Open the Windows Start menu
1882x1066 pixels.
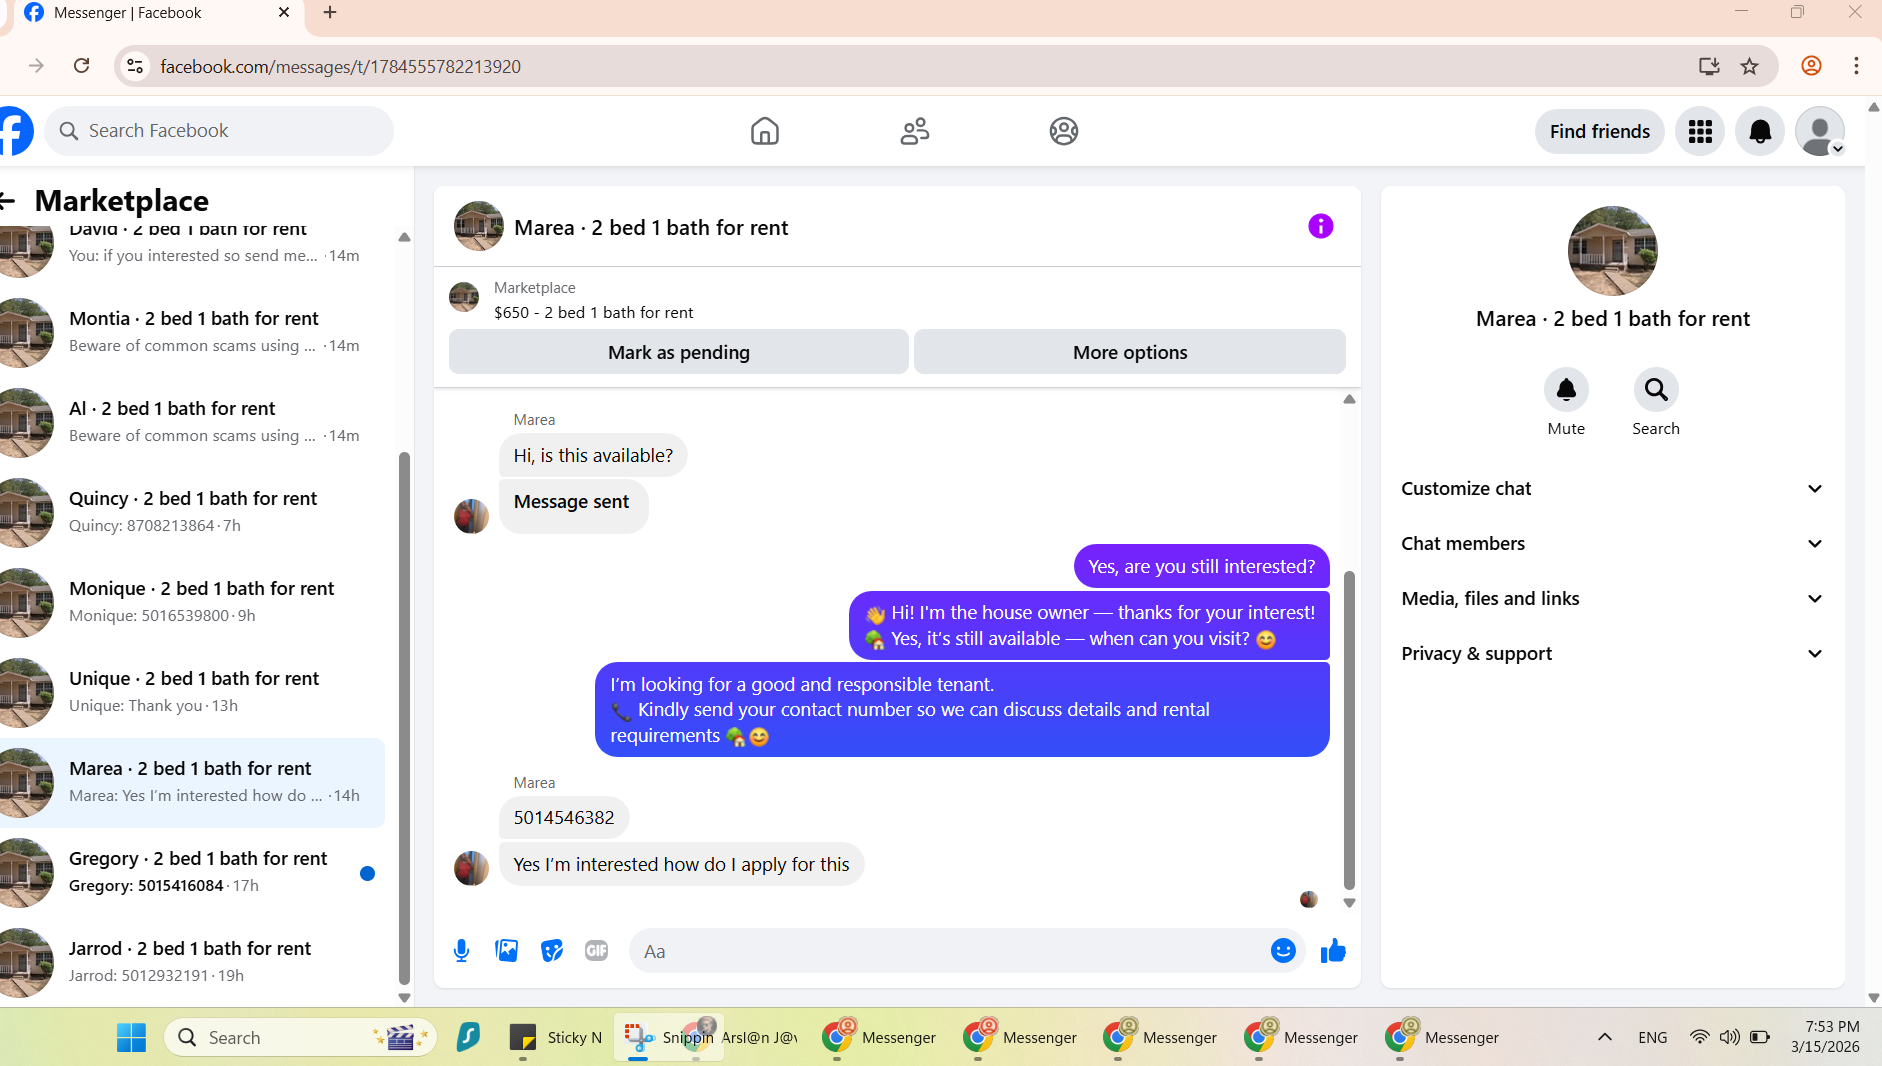[x=131, y=1037]
